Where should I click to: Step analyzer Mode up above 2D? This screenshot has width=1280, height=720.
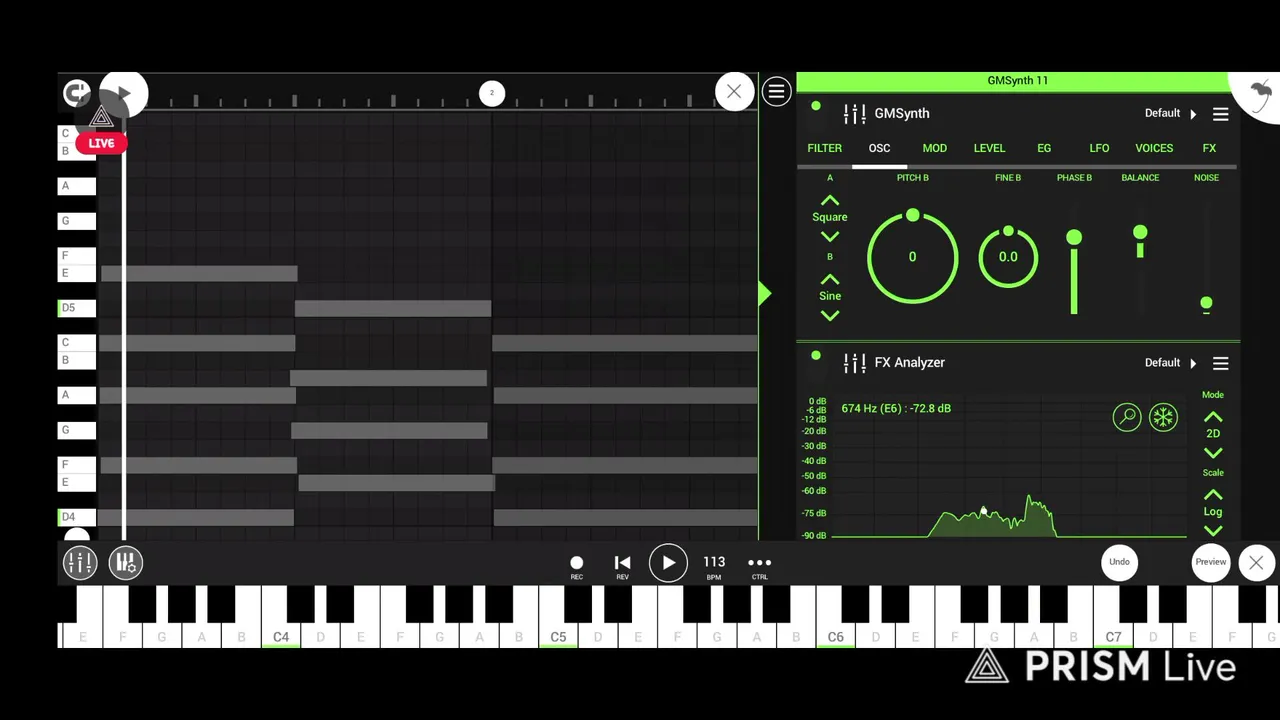[1213, 416]
